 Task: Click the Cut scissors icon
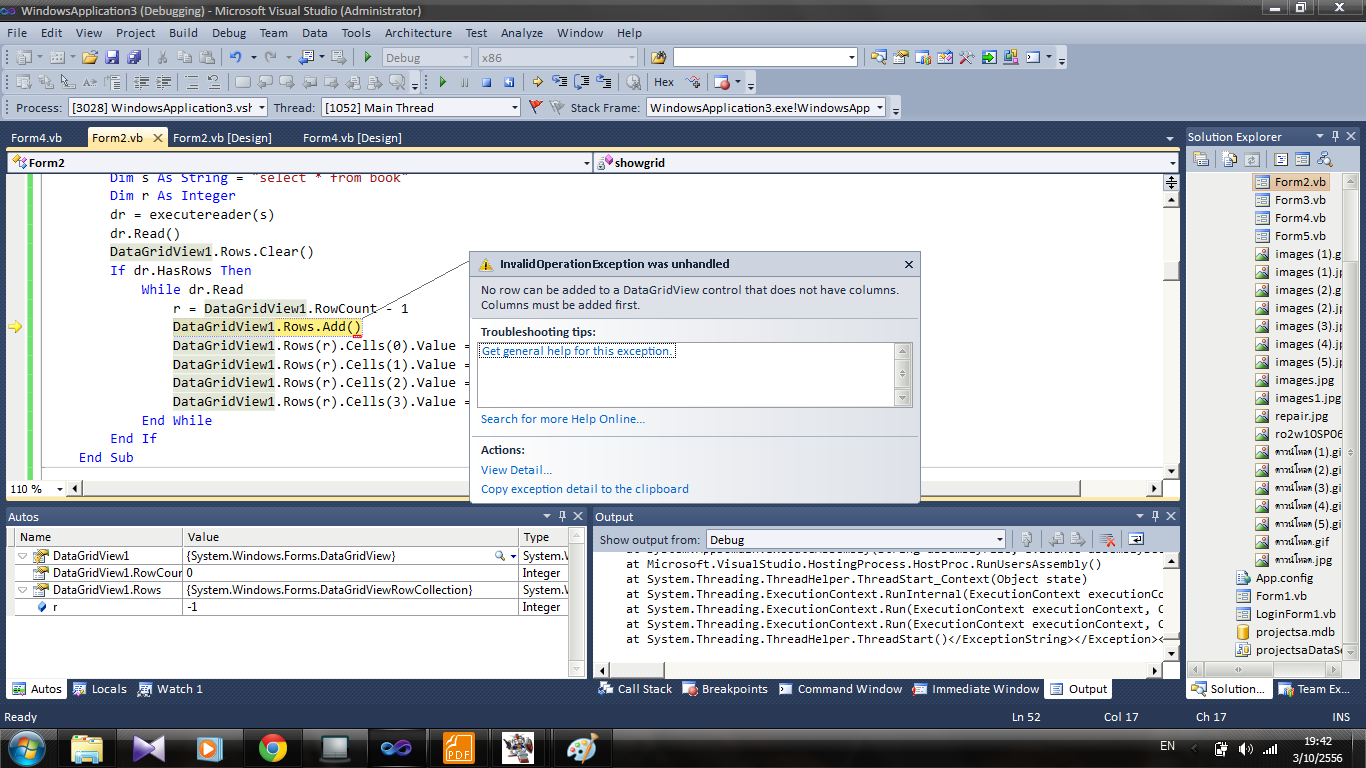163,57
